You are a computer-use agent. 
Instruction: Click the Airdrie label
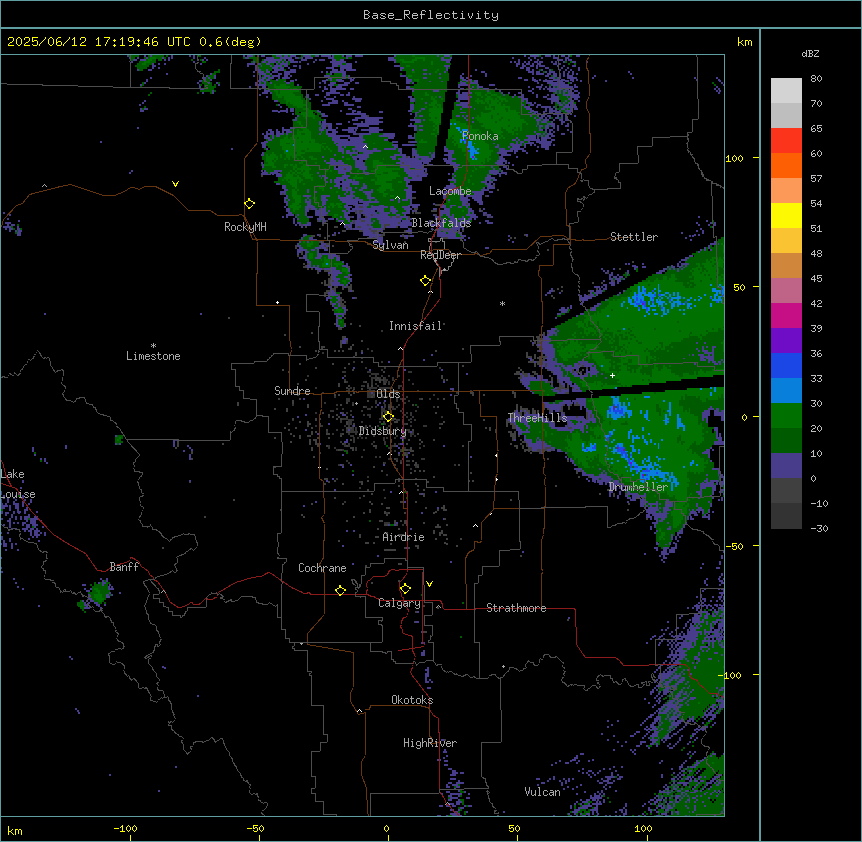coord(404,537)
